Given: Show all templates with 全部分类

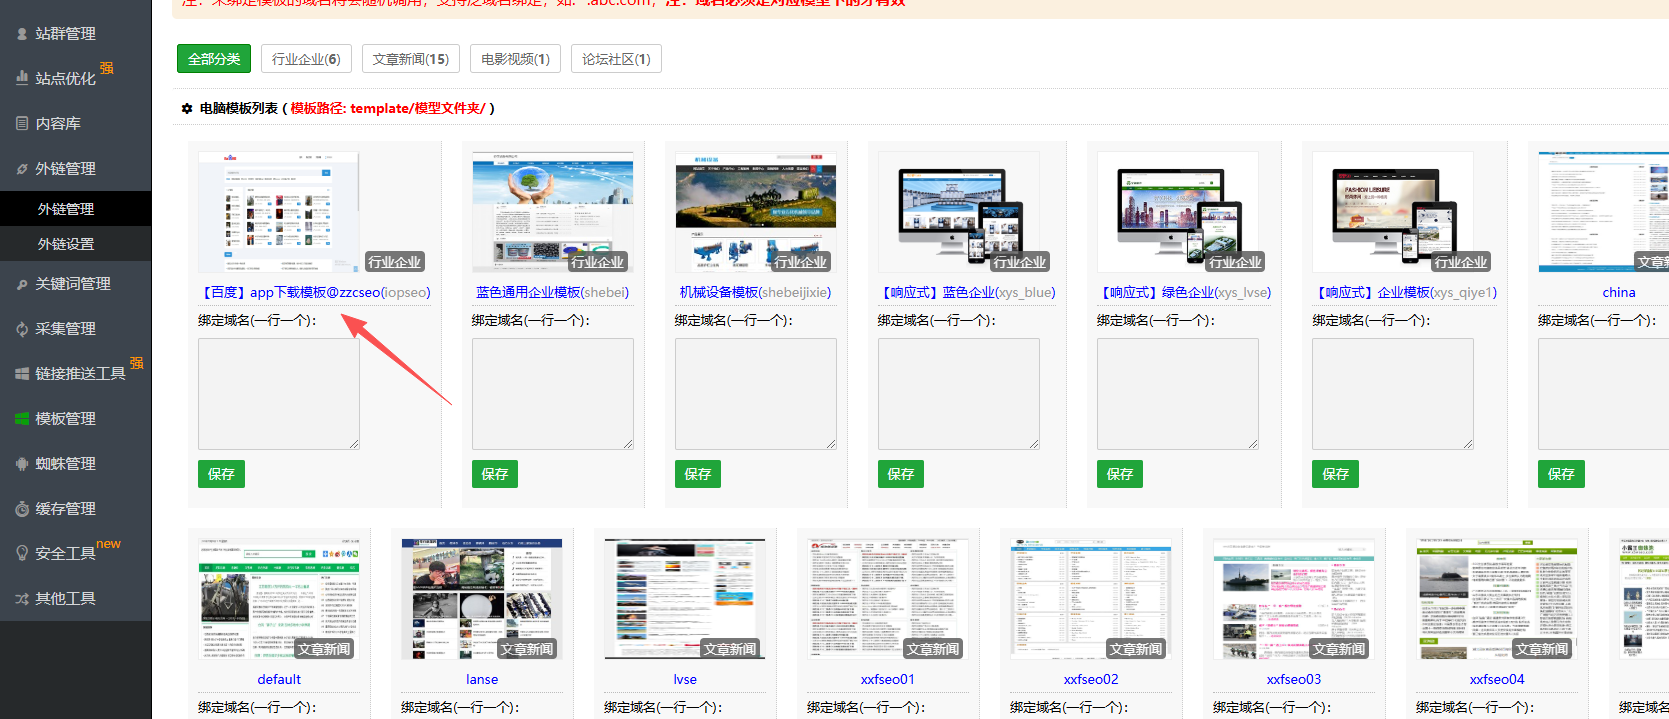Looking at the screenshot, I should click(x=214, y=59).
